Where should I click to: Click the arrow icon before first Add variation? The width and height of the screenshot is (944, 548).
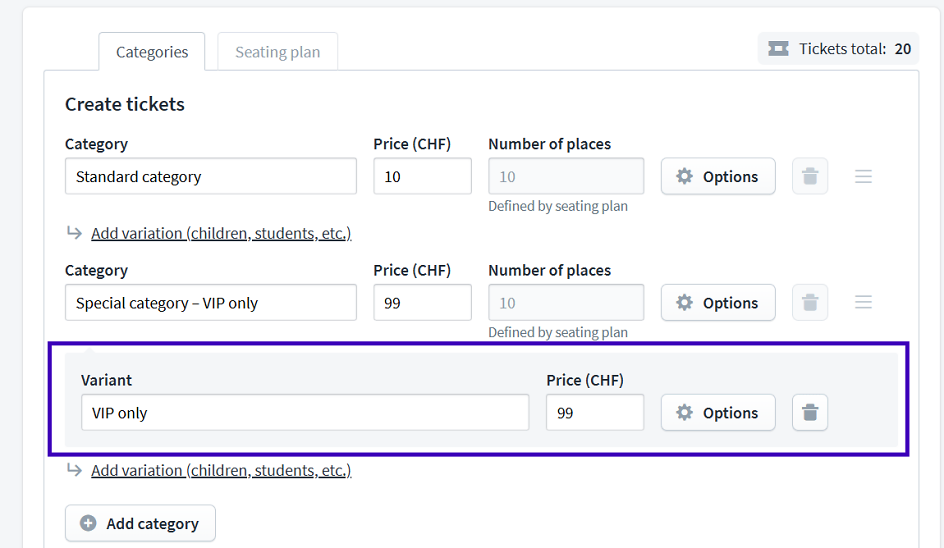tap(74, 232)
